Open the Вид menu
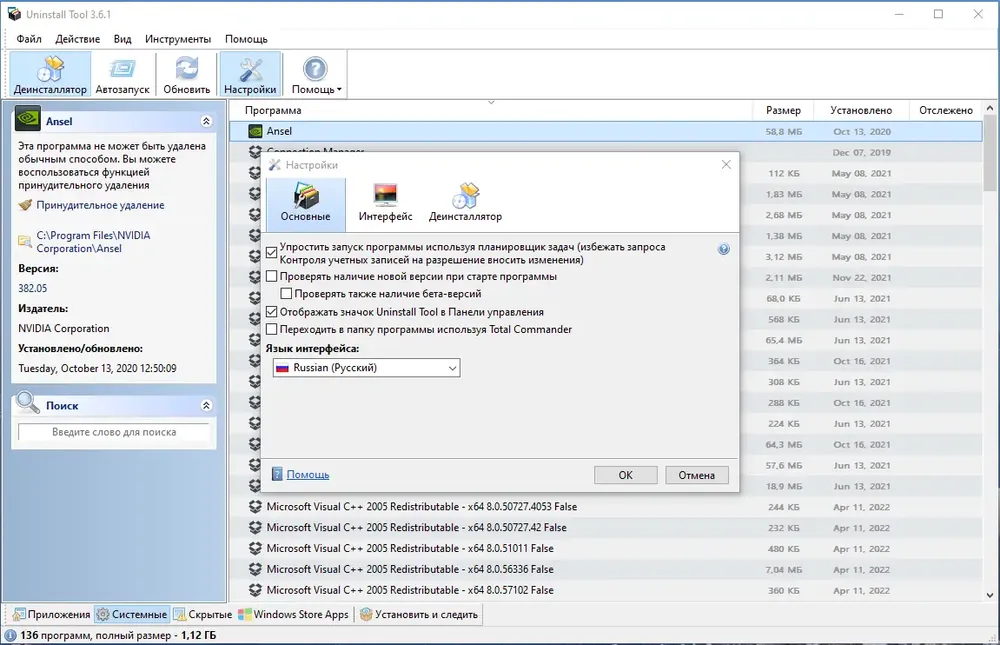The width and height of the screenshot is (1000, 645). (122, 39)
